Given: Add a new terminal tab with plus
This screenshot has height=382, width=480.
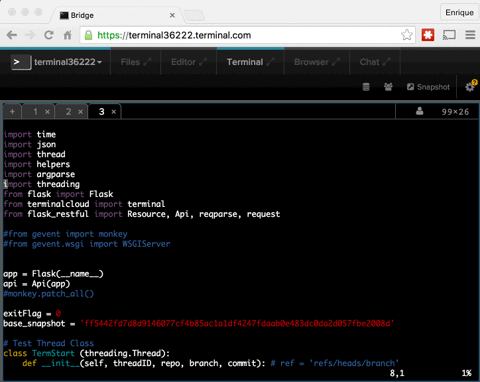Looking at the screenshot, I should point(12,112).
